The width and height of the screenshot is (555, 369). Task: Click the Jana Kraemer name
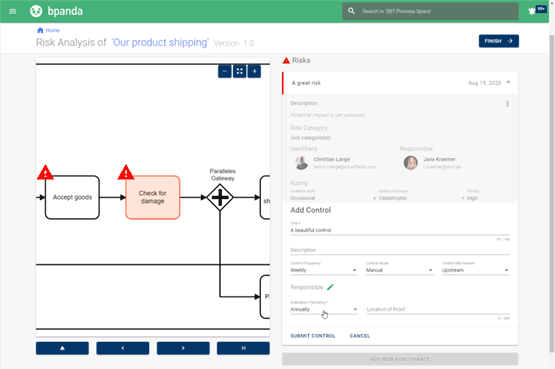point(439,159)
